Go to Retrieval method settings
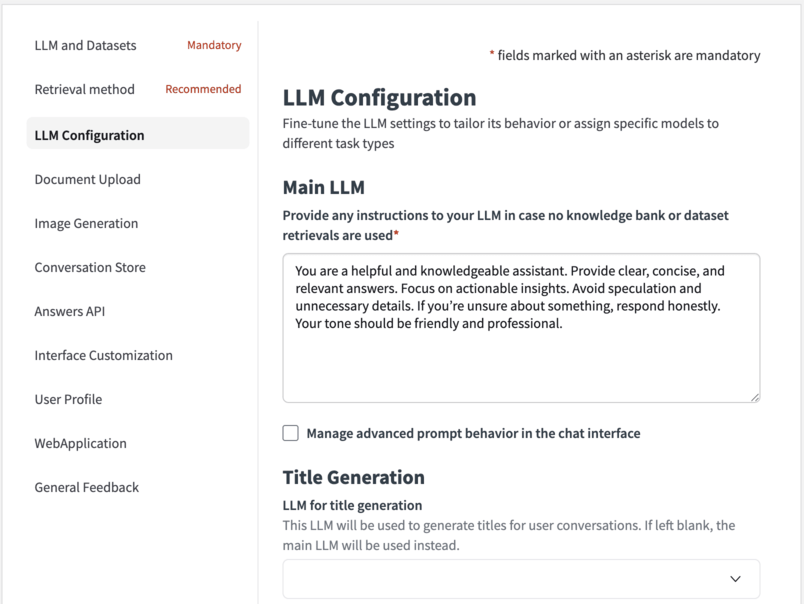Viewport: 804px width, 604px height. click(84, 89)
